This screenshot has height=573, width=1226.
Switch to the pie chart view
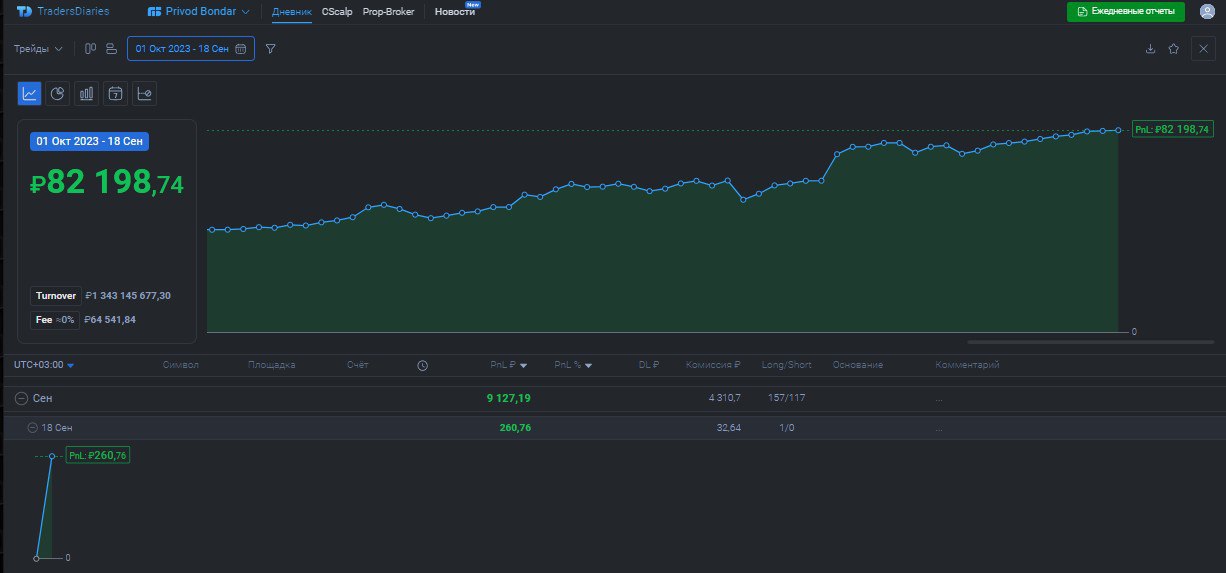[58, 94]
